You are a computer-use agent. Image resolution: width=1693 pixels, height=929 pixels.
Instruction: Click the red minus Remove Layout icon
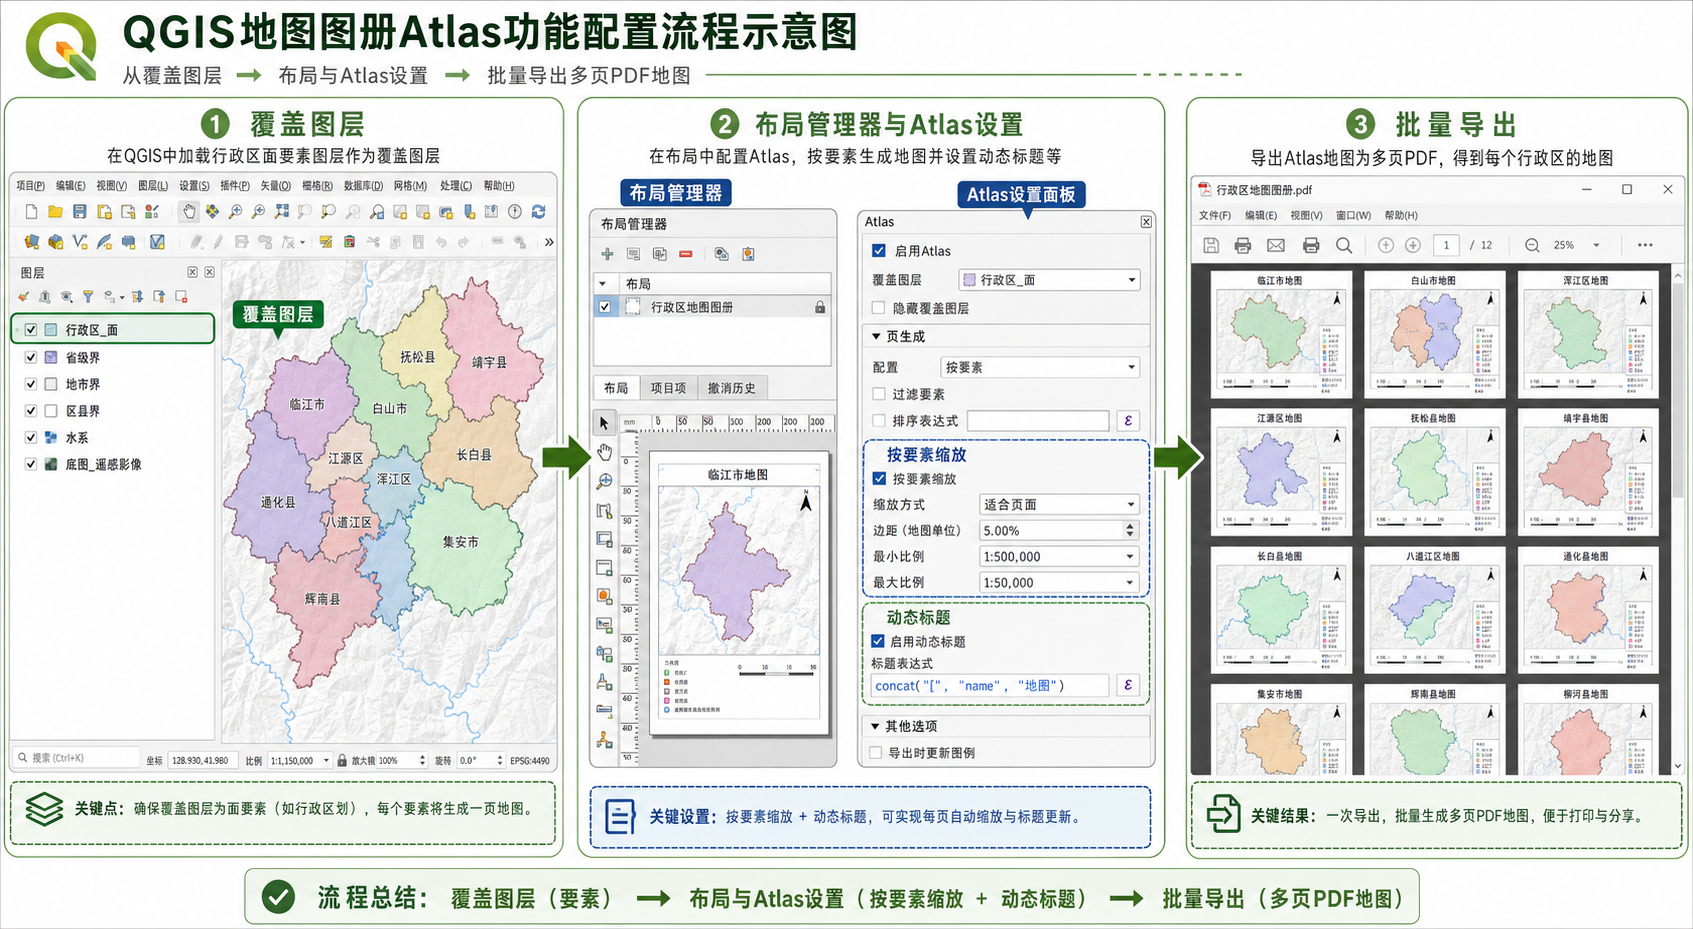pyautogui.click(x=686, y=254)
